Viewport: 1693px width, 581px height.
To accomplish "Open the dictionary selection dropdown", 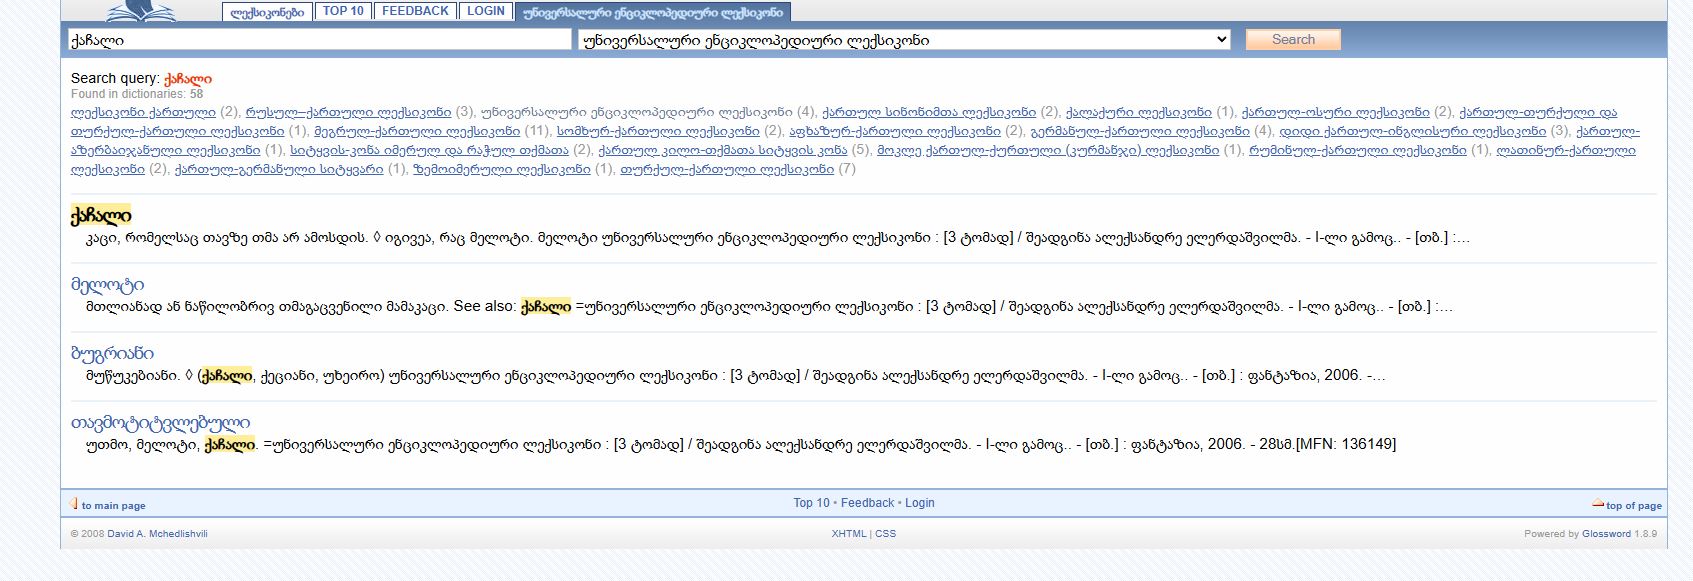I will pos(904,40).
